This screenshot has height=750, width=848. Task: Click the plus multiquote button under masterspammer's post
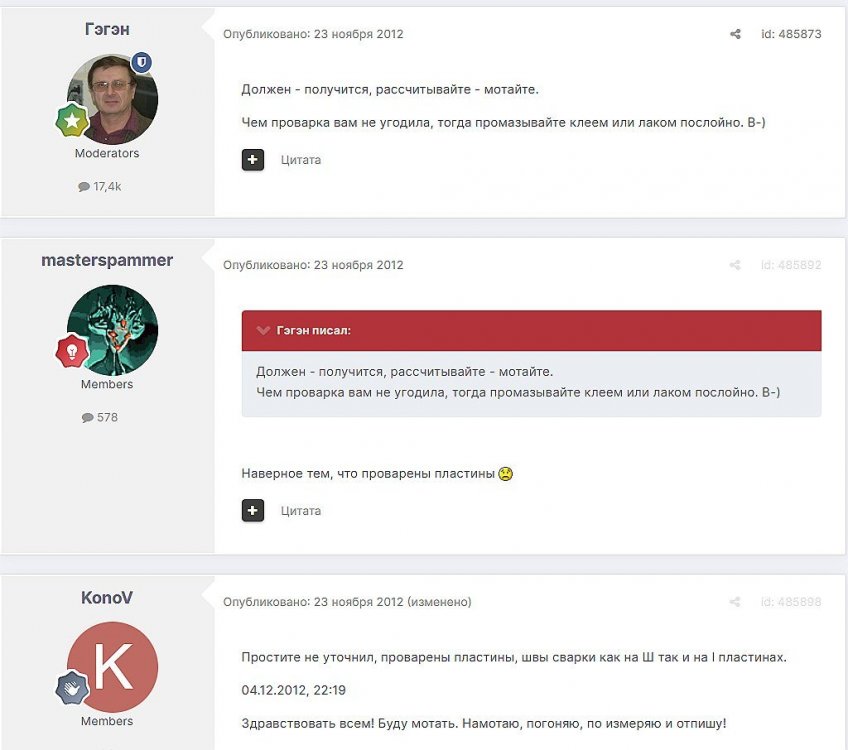[253, 510]
